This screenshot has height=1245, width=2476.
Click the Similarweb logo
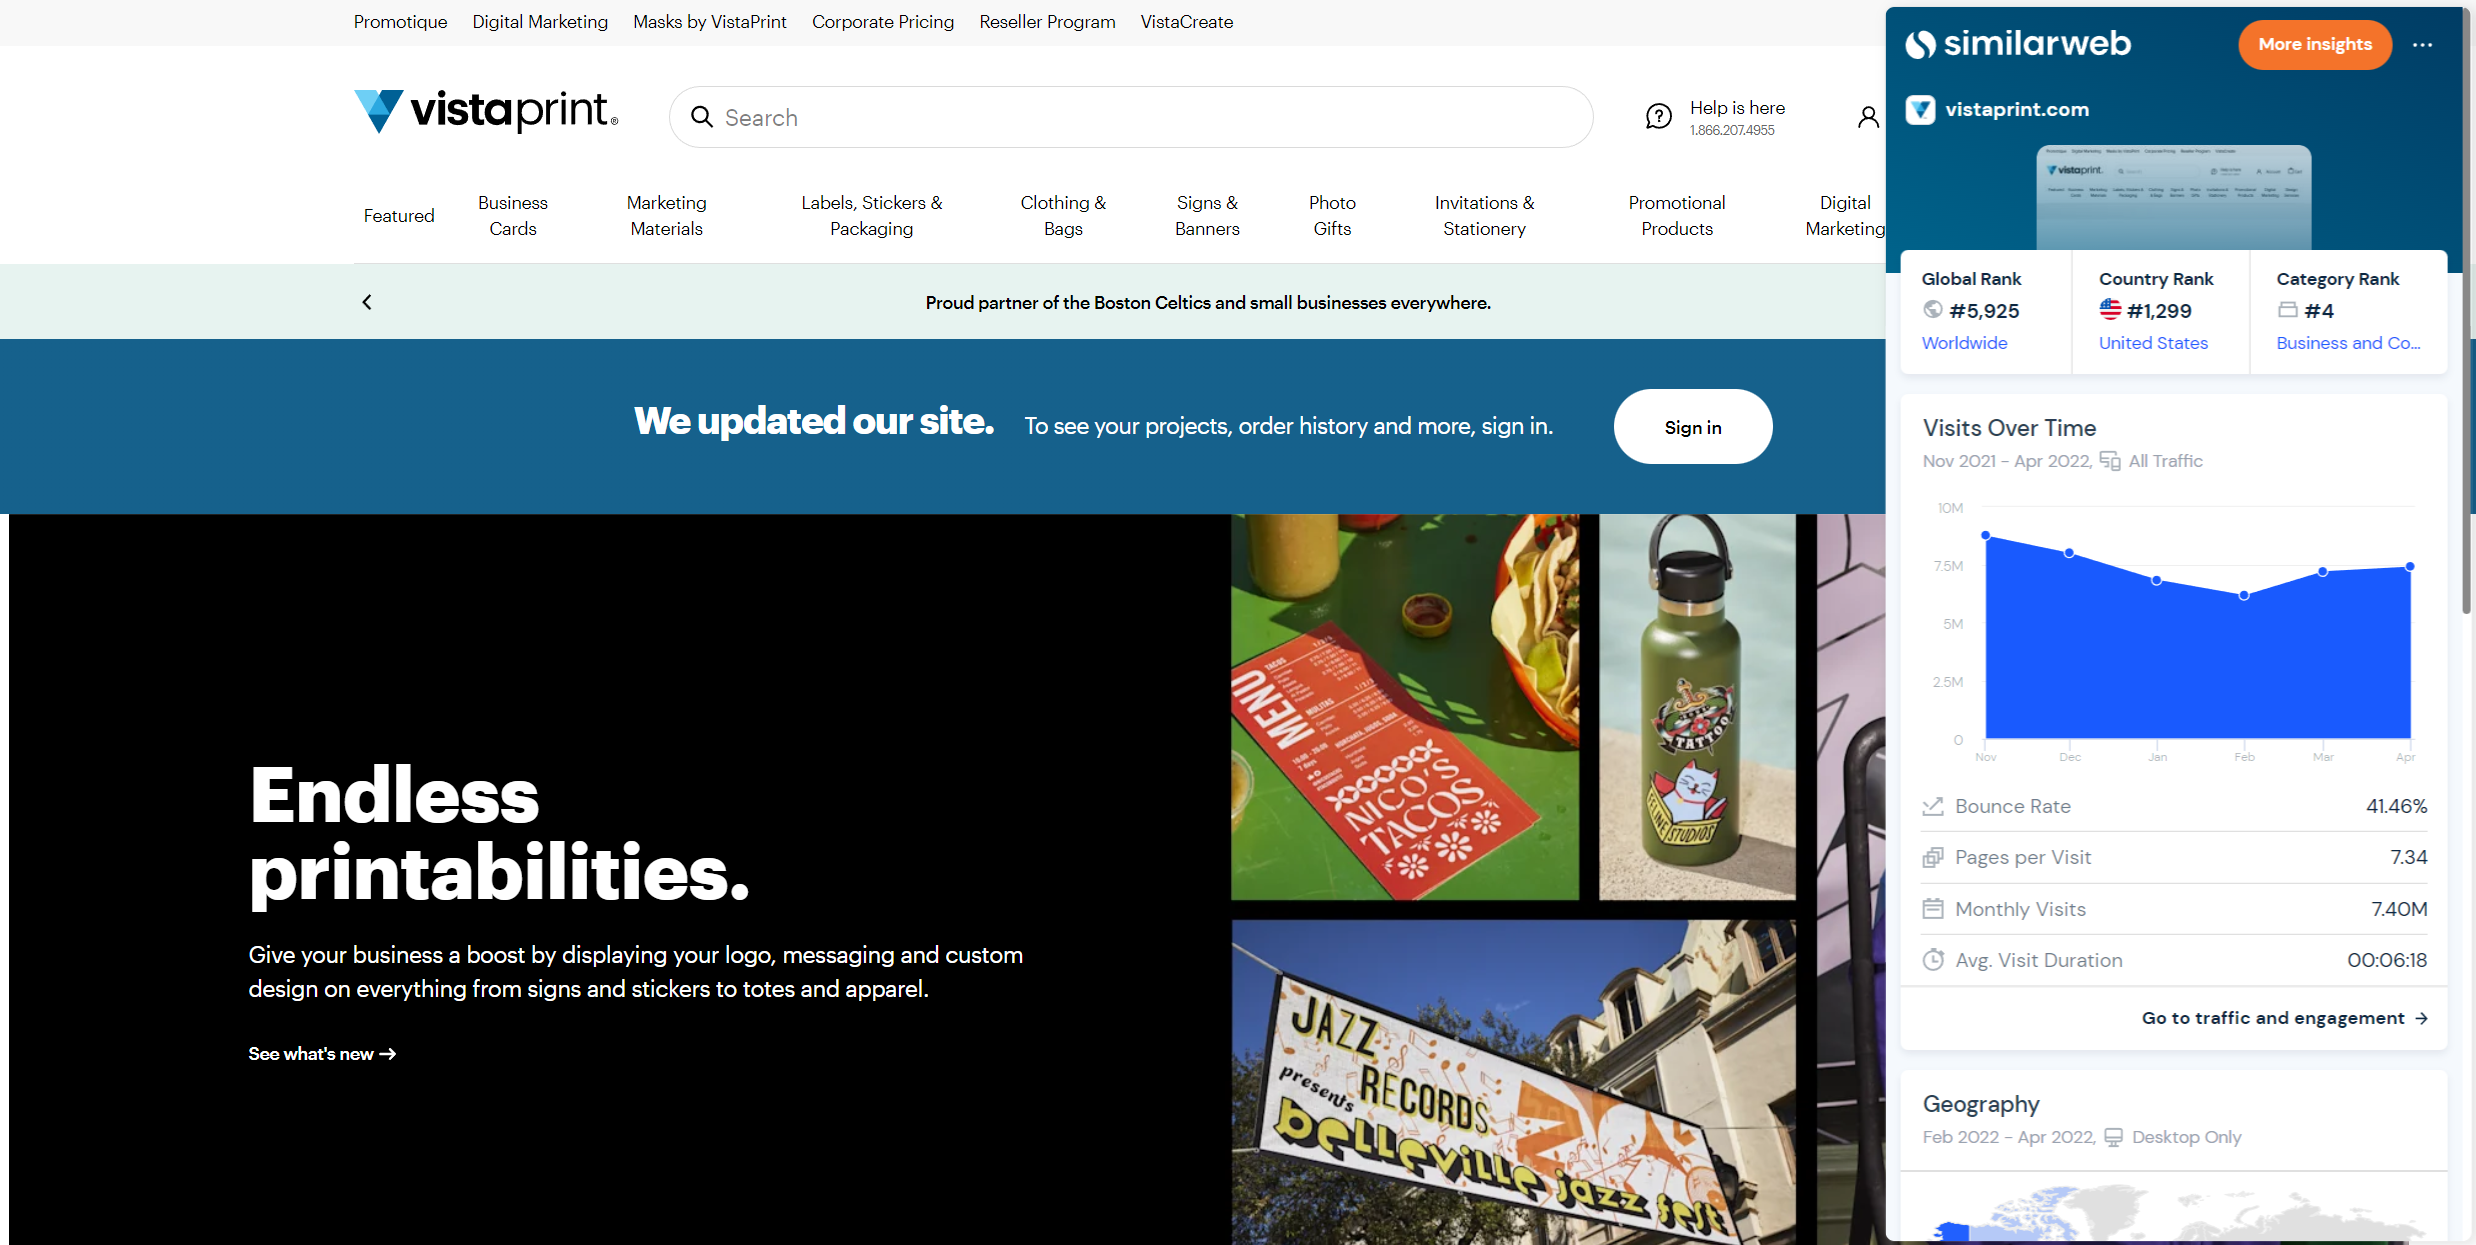pyautogui.click(x=2018, y=44)
